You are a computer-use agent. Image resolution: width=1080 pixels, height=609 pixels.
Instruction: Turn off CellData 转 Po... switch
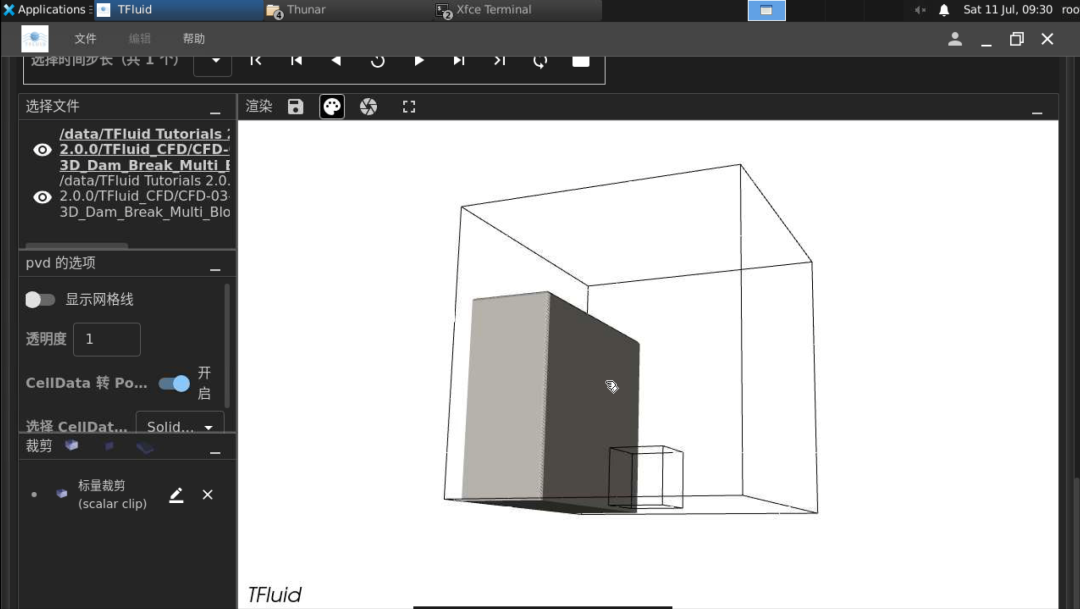(x=174, y=384)
